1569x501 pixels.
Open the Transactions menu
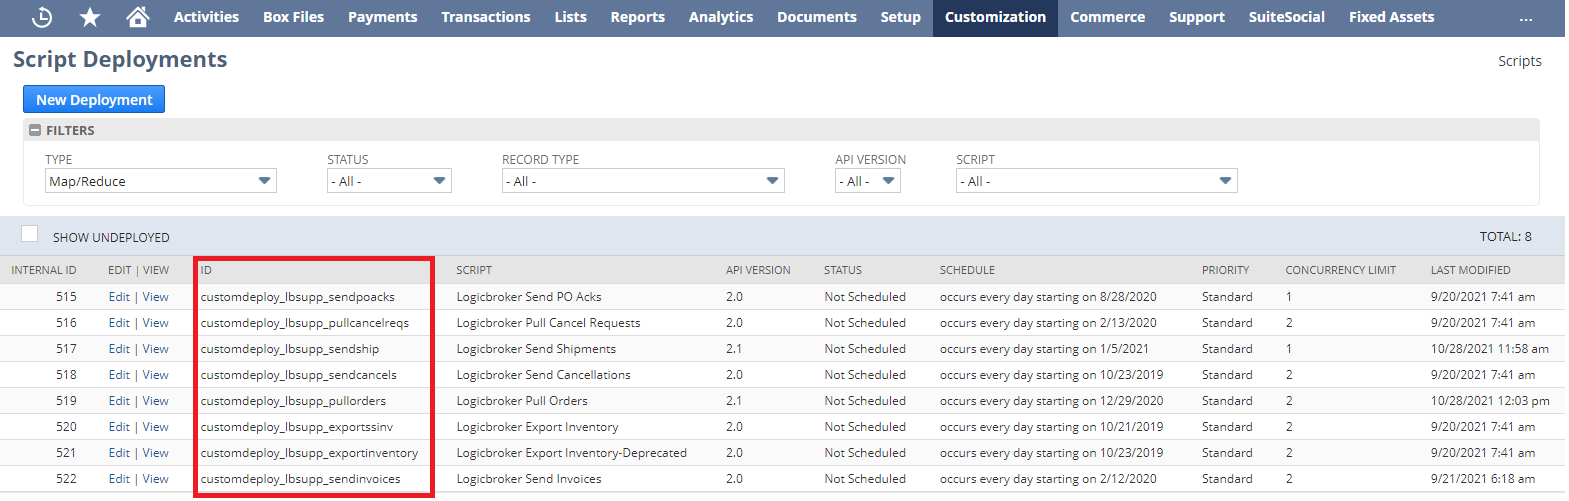tap(486, 17)
